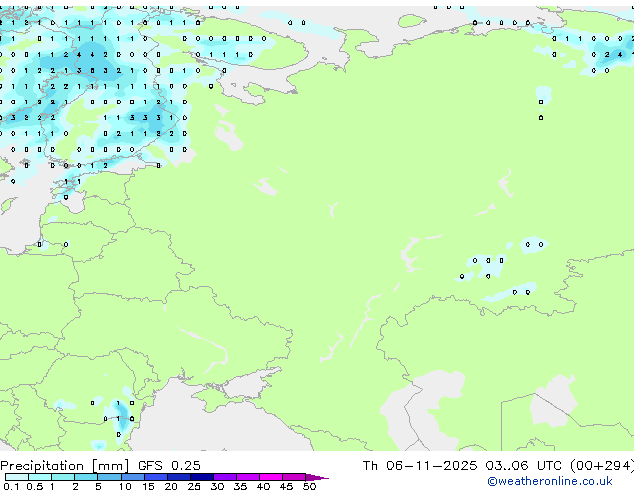Click the 40-45 mm bright magenta legend swatch
This screenshot has width=634, height=490.
271,477
